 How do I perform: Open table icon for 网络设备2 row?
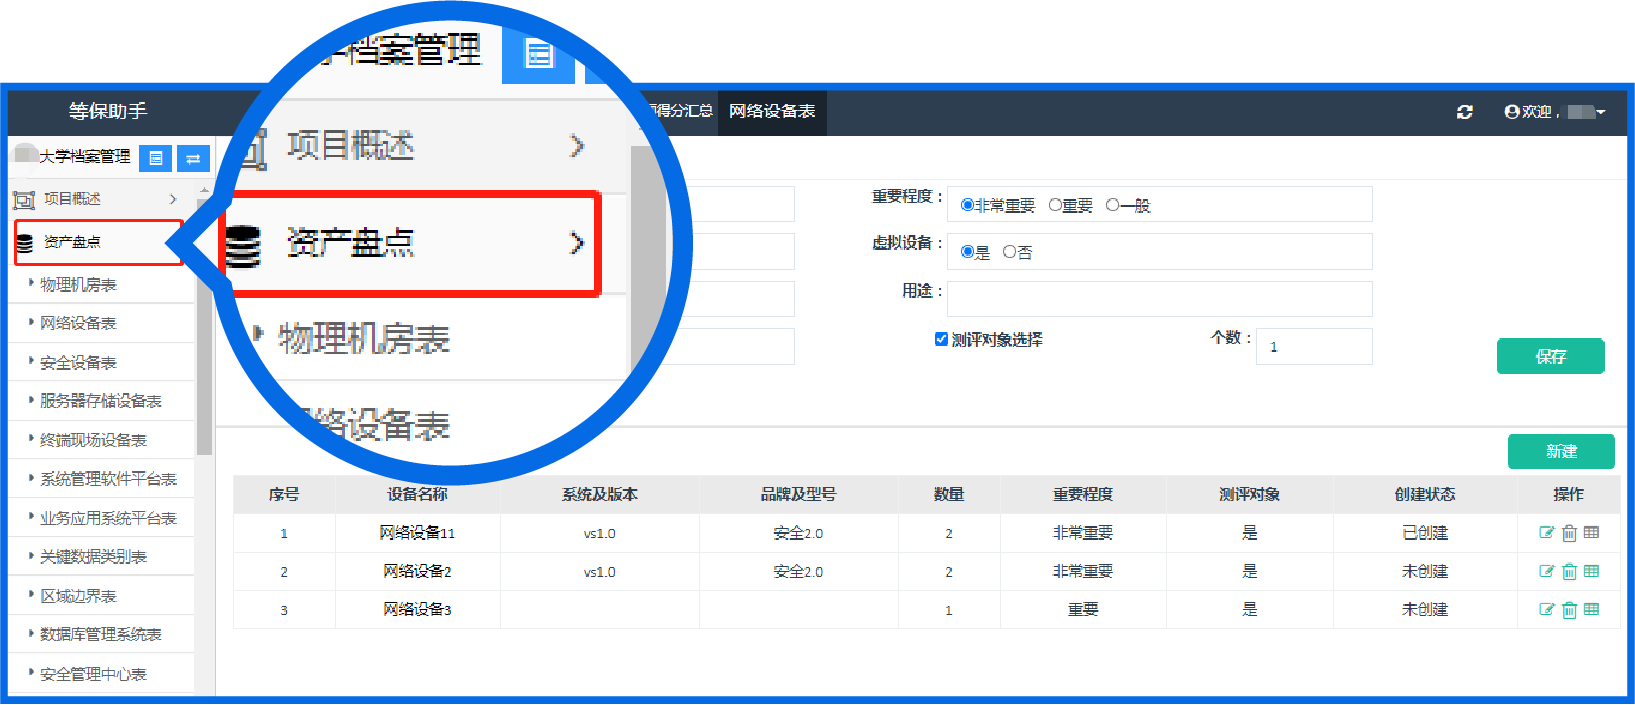pos(1592,572)
